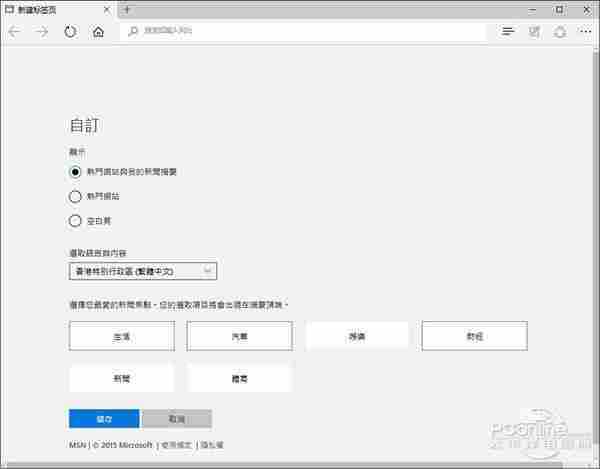The width and height of the screenshot is (600, 469).
Task: Open the More actions (…) menu
Action: 584,32
